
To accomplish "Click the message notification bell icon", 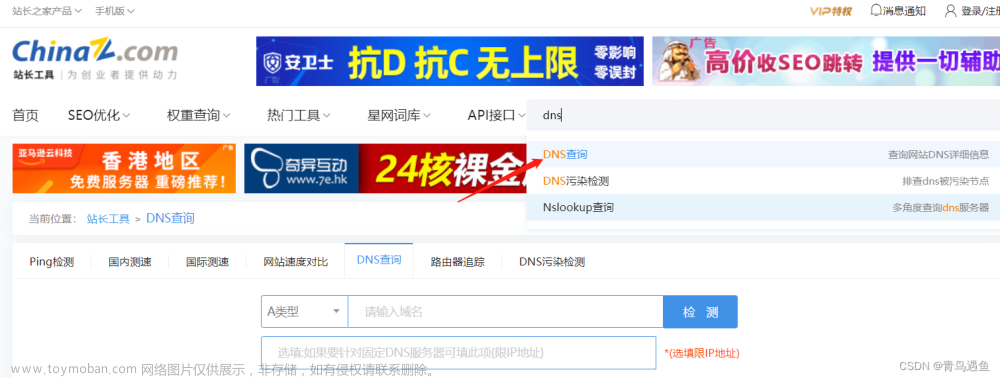I will coord(876,10).
